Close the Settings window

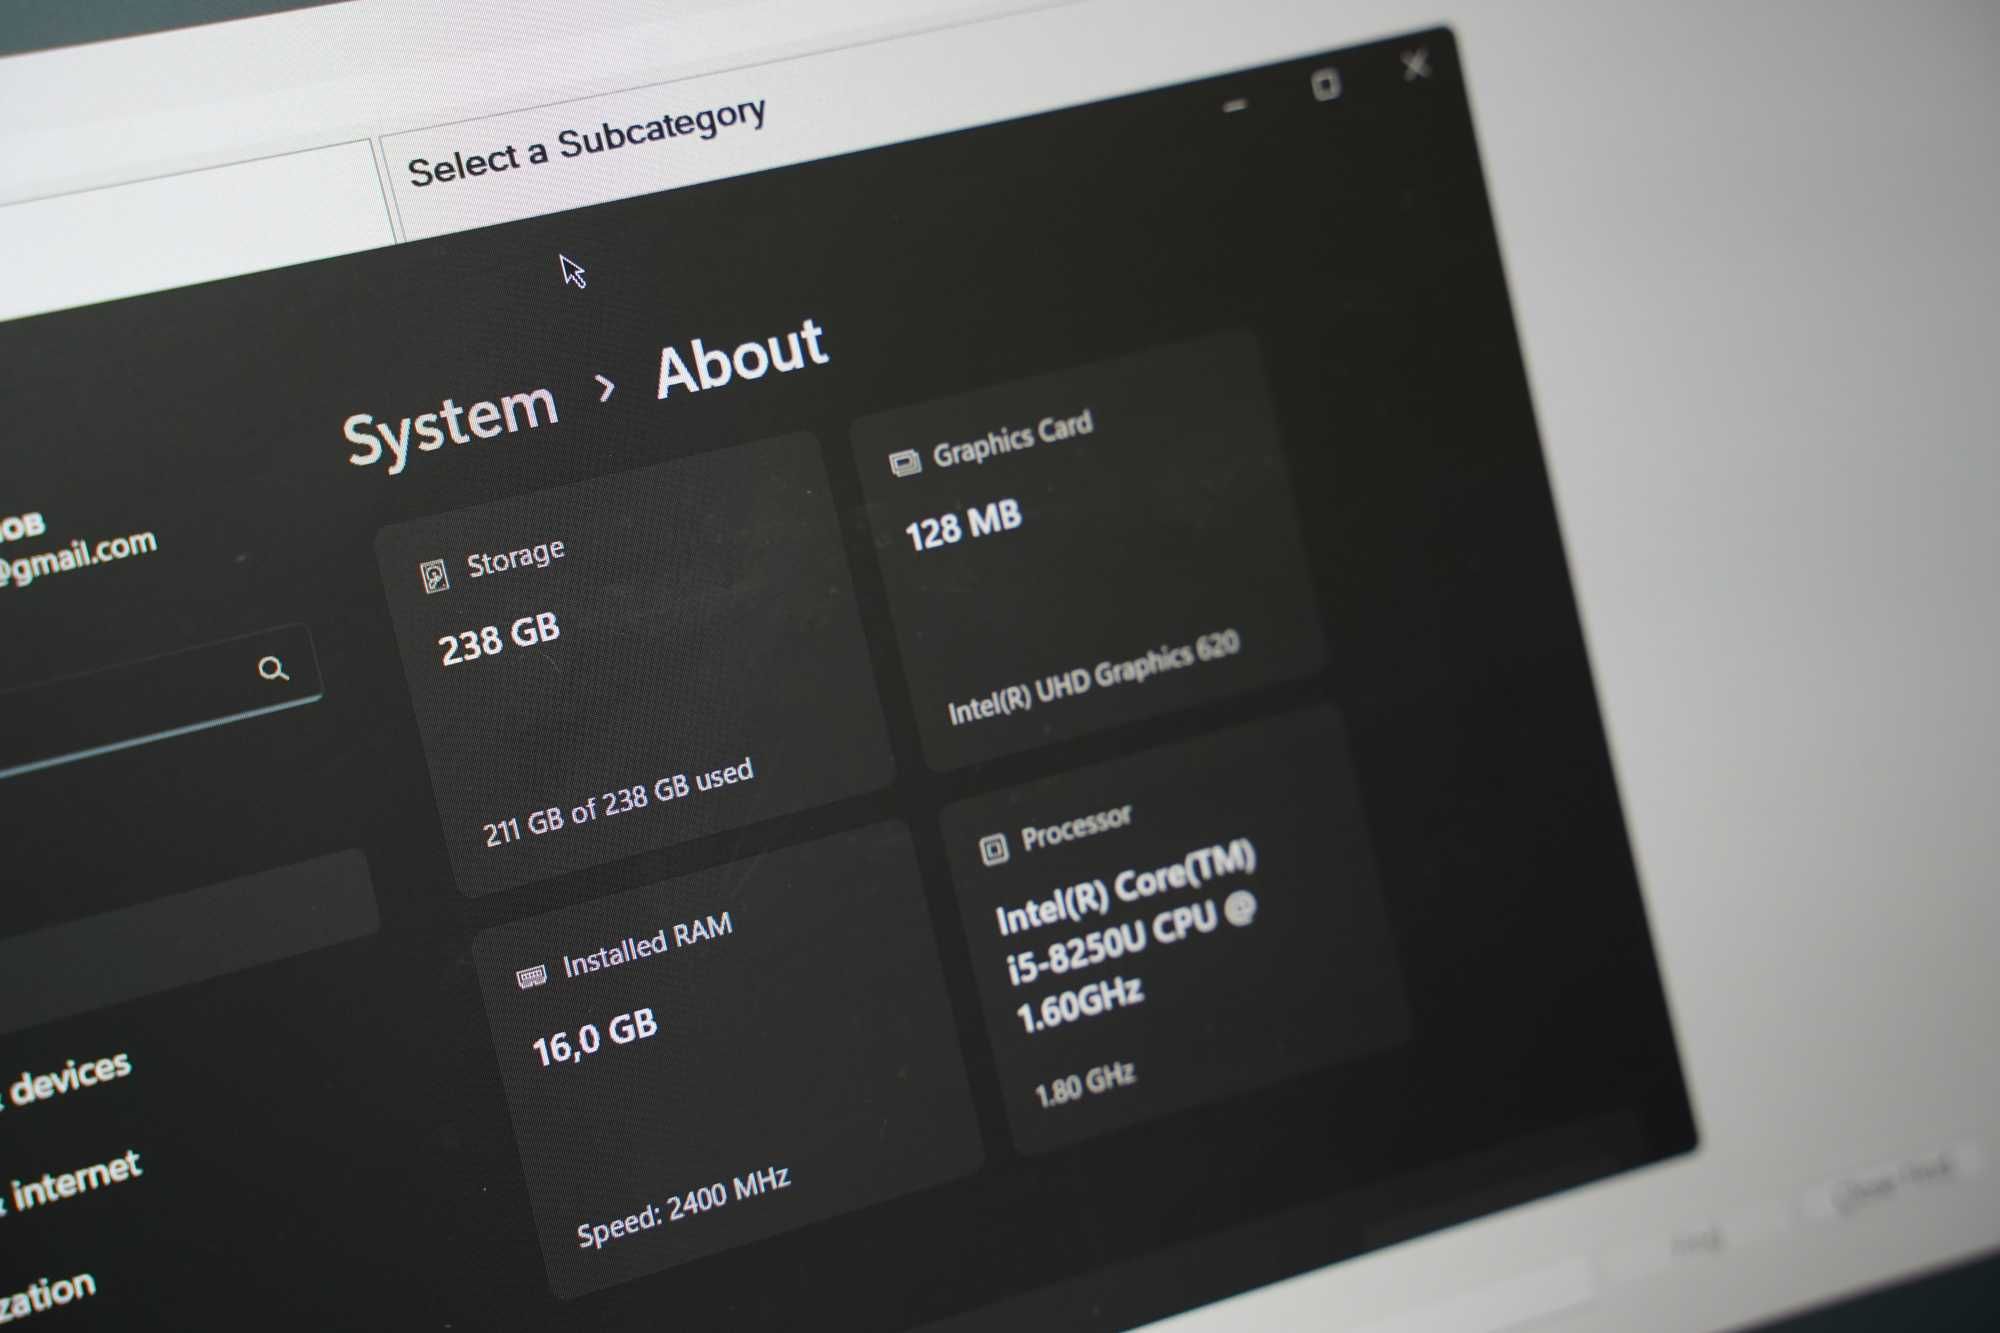tap(1415, 67)
